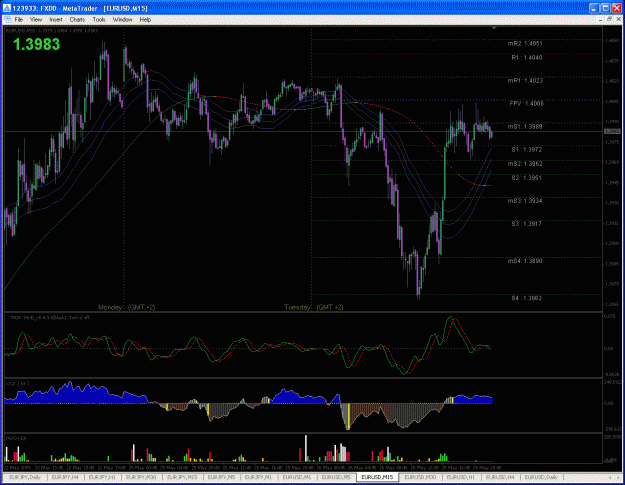Minimize the inner chart window
This screenshot has width=625, height=485.
click(601, 19)
